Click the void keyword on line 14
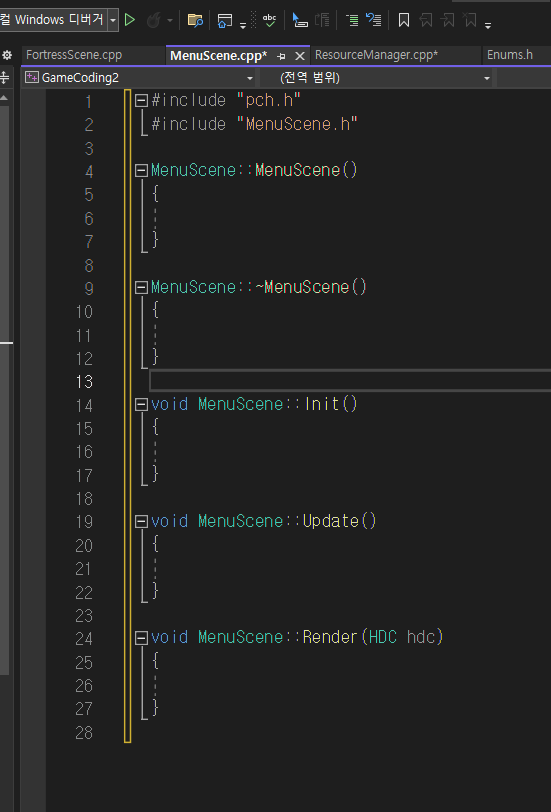This screenshot has width=551, height=812. click(x=169, y=404)
